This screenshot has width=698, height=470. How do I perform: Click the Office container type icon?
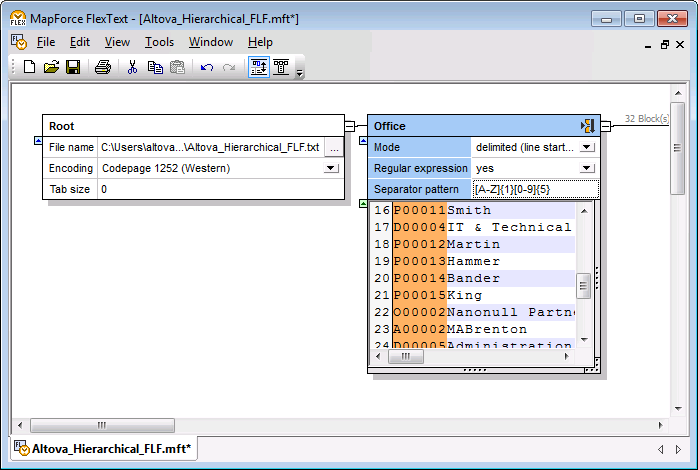pos(587,126)
